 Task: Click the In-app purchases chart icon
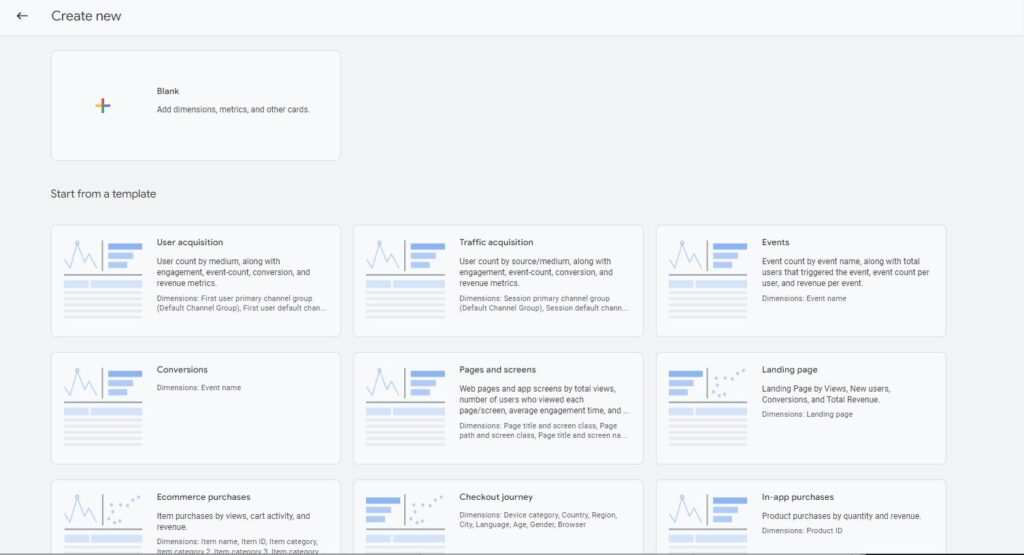pos(708,522)
